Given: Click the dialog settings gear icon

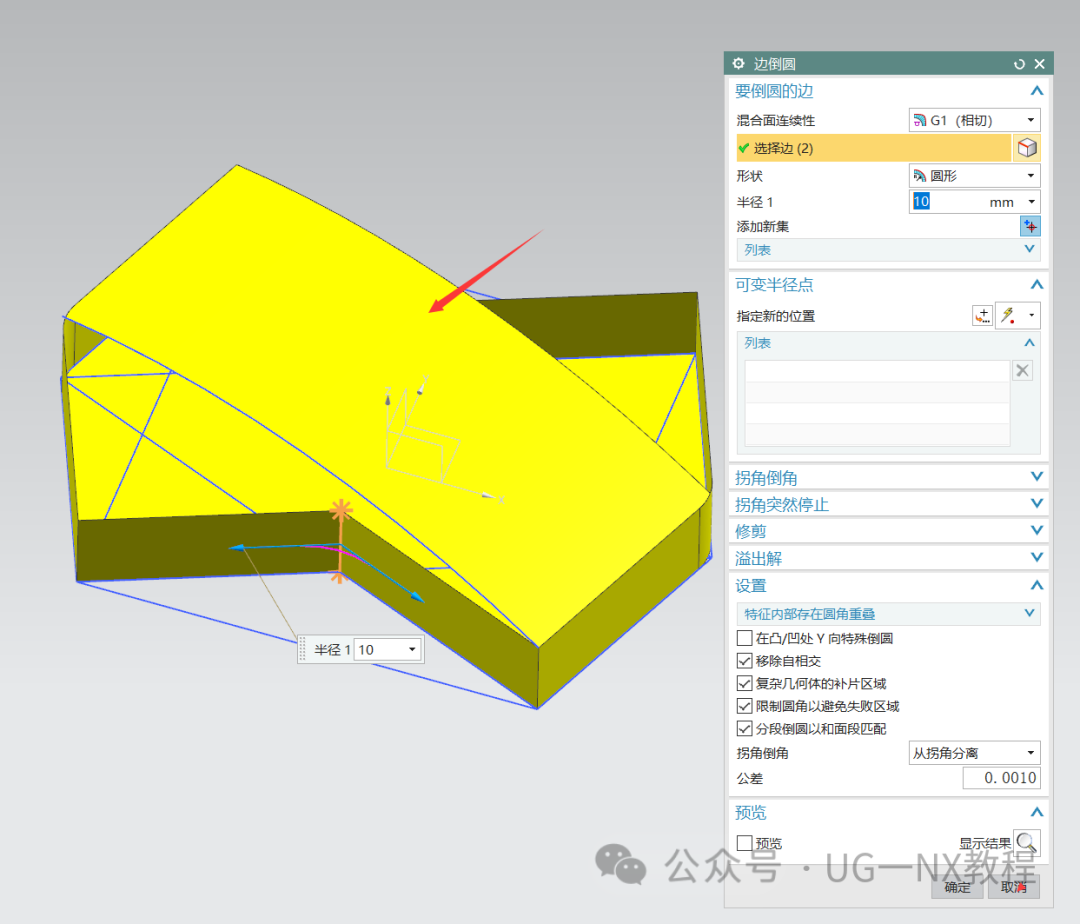Looking at the screenshot, I should pos(738,63).
